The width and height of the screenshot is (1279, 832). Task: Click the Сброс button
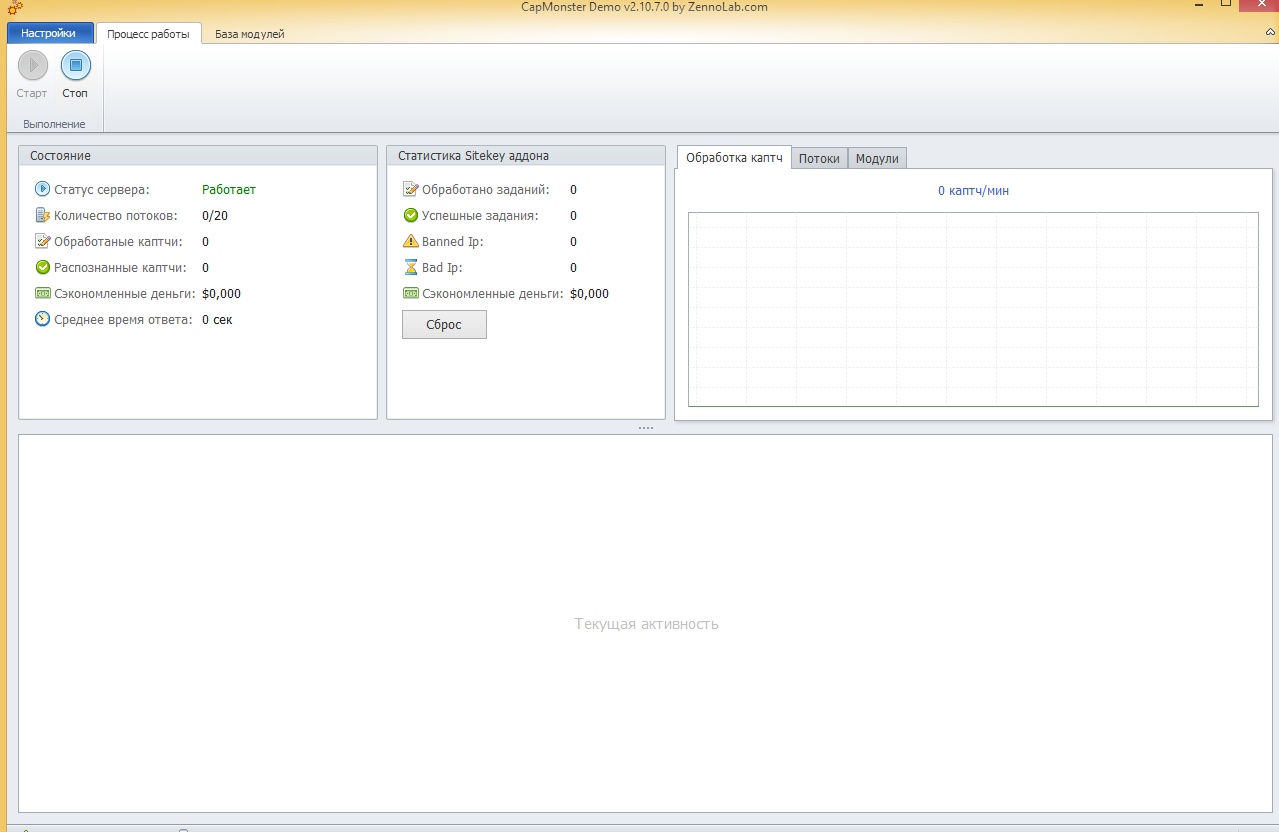tap(444, 325)
